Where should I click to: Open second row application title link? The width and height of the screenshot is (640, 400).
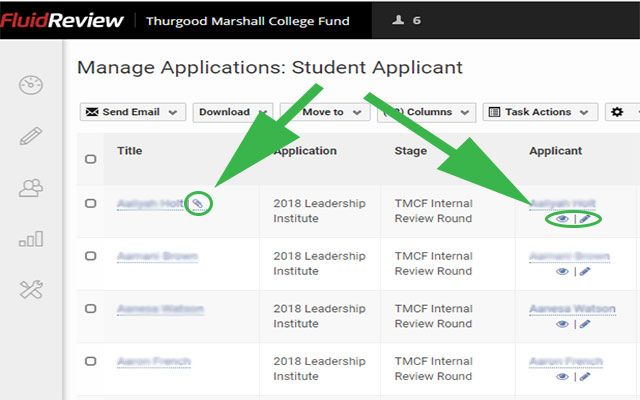tap(157, 256)
